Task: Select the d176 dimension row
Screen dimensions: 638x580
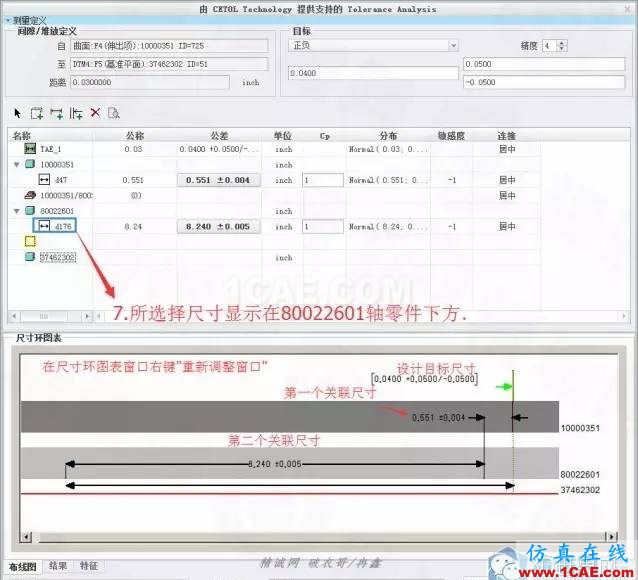Action: pyautogui.click(x=55, y=226)
